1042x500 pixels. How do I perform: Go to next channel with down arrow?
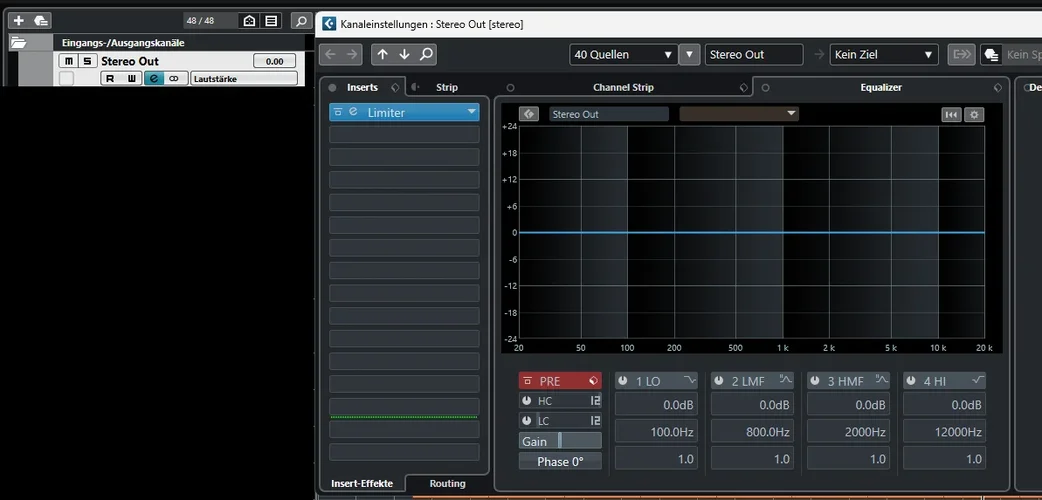404,55
